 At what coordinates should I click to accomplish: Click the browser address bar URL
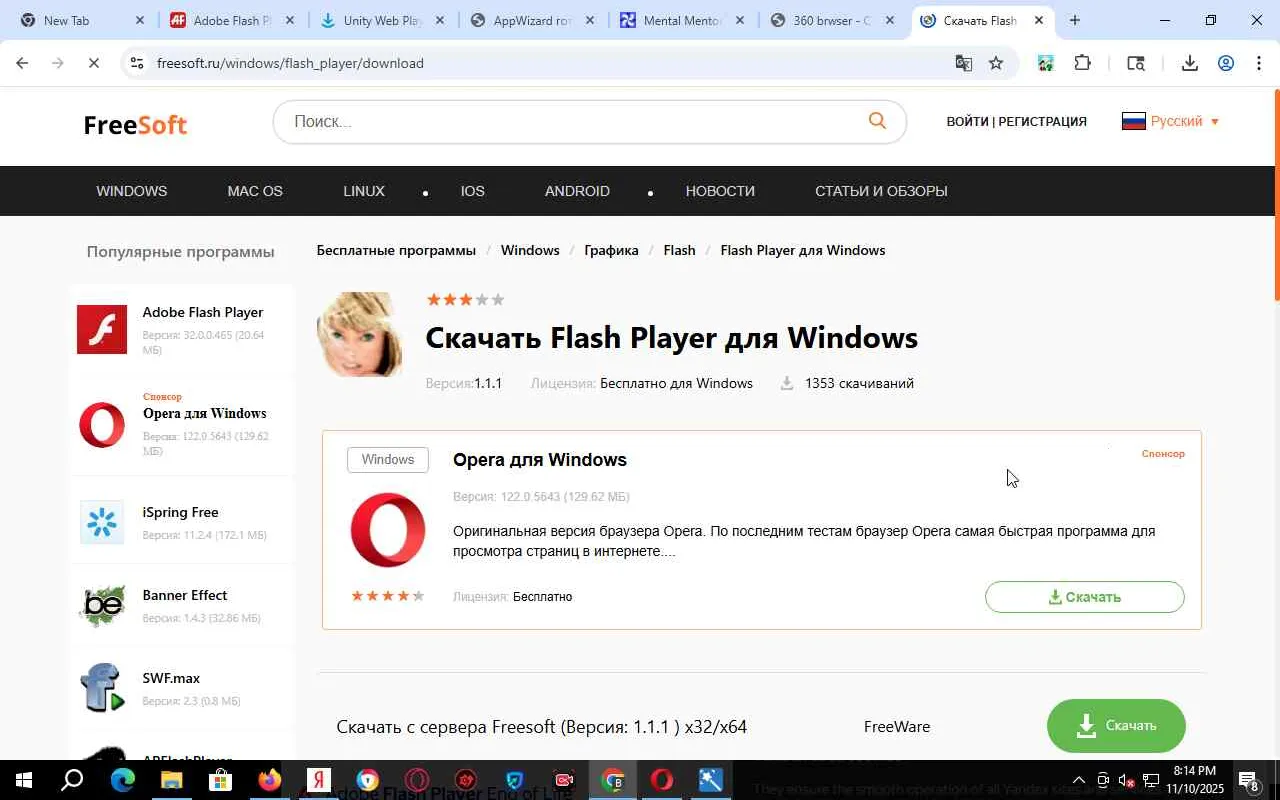pos(290,63)
